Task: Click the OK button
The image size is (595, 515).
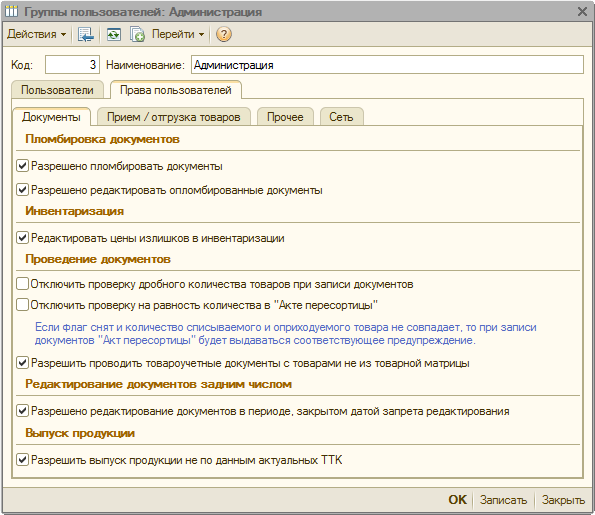Action: 457,499
